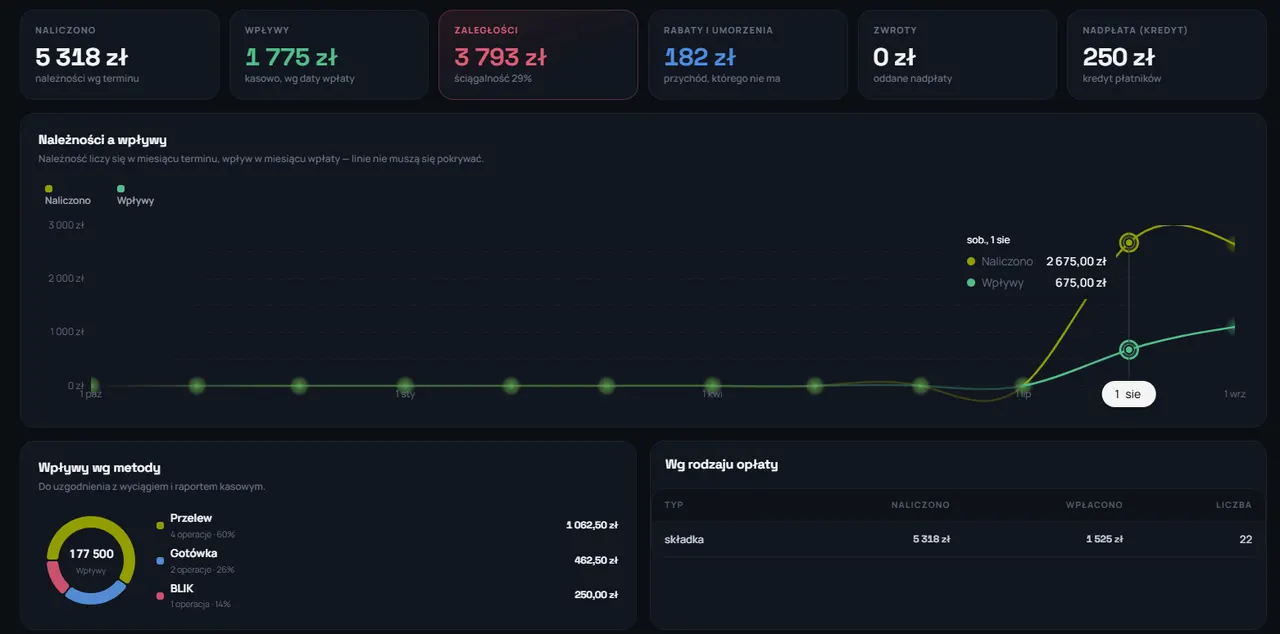Open the Rabaty i umorzenia card

point(748,55)
